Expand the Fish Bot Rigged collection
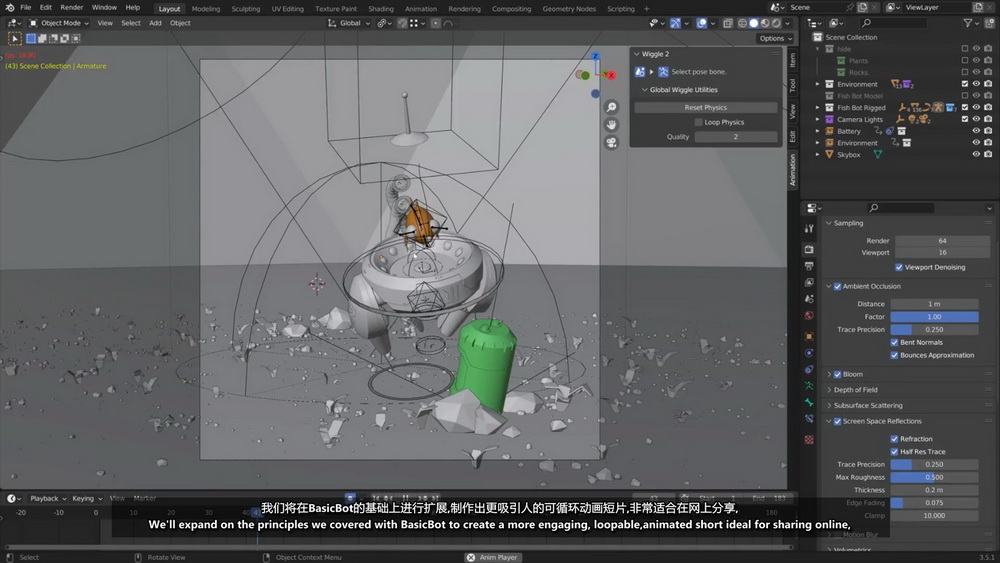The height and width of the screenshot is (563, 1000). (x=818, y=108)
